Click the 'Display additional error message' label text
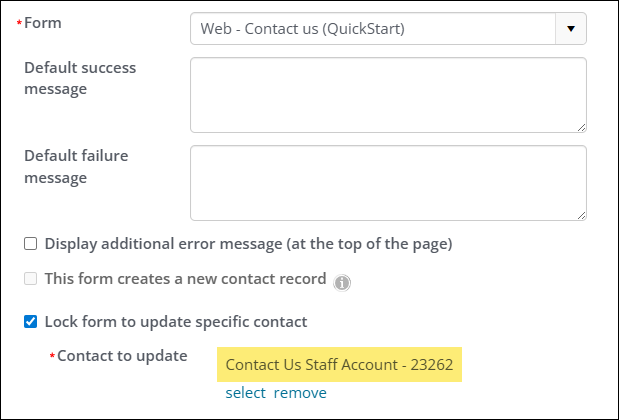 pos(248,243)
